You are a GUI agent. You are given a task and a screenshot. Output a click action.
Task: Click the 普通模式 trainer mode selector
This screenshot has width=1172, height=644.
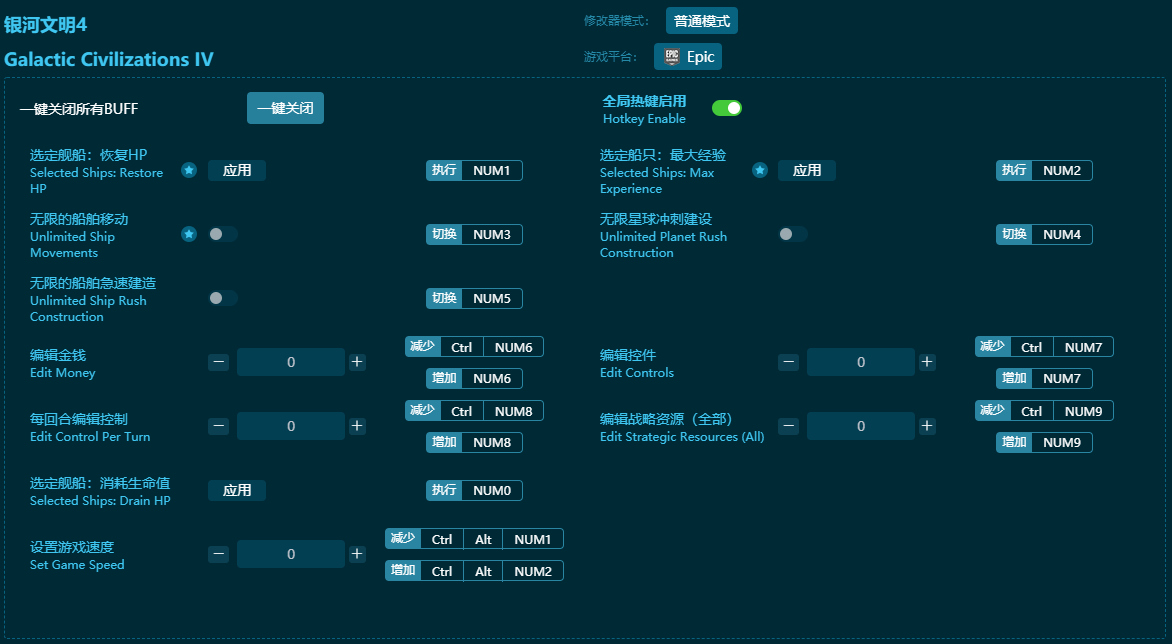coord(701,20)
